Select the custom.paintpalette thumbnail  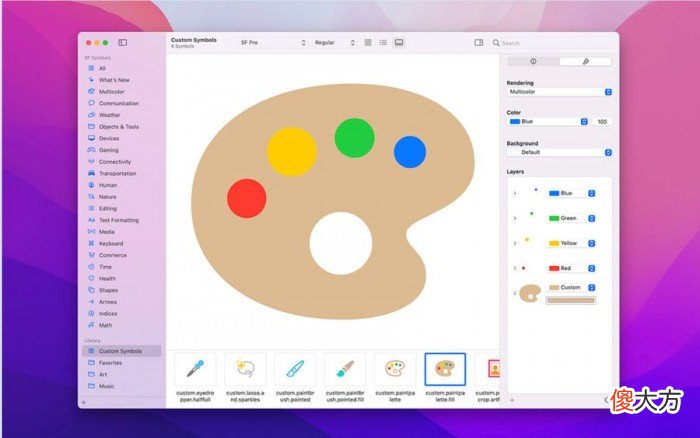tap(395, 369)
